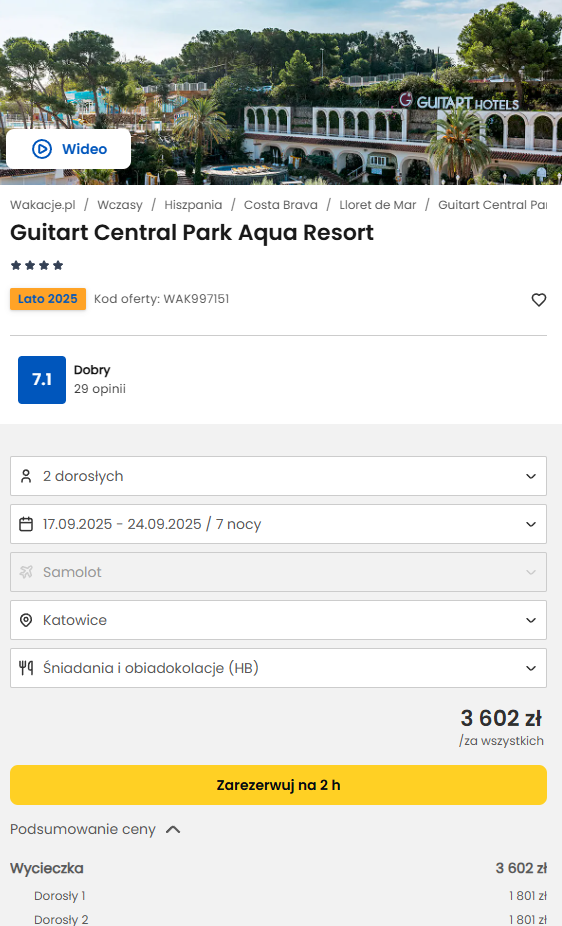Click the four-star hotel rating
This screenshot has width=562, height=926.
pos(37,265)
